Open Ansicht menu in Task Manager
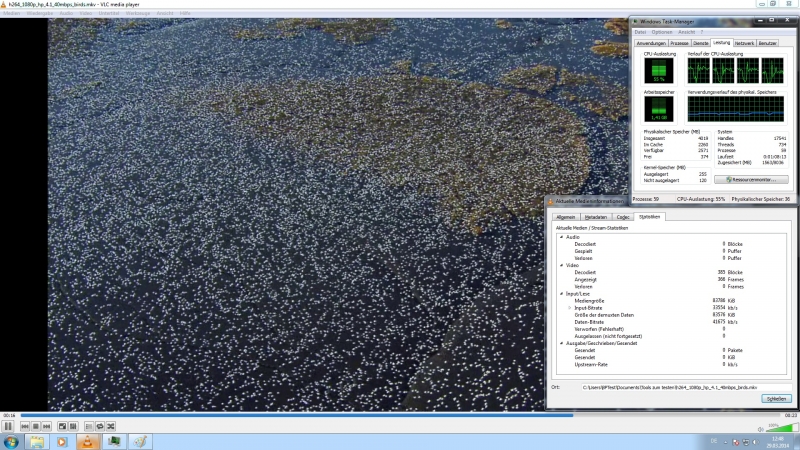800x450 pixels. 686,32
